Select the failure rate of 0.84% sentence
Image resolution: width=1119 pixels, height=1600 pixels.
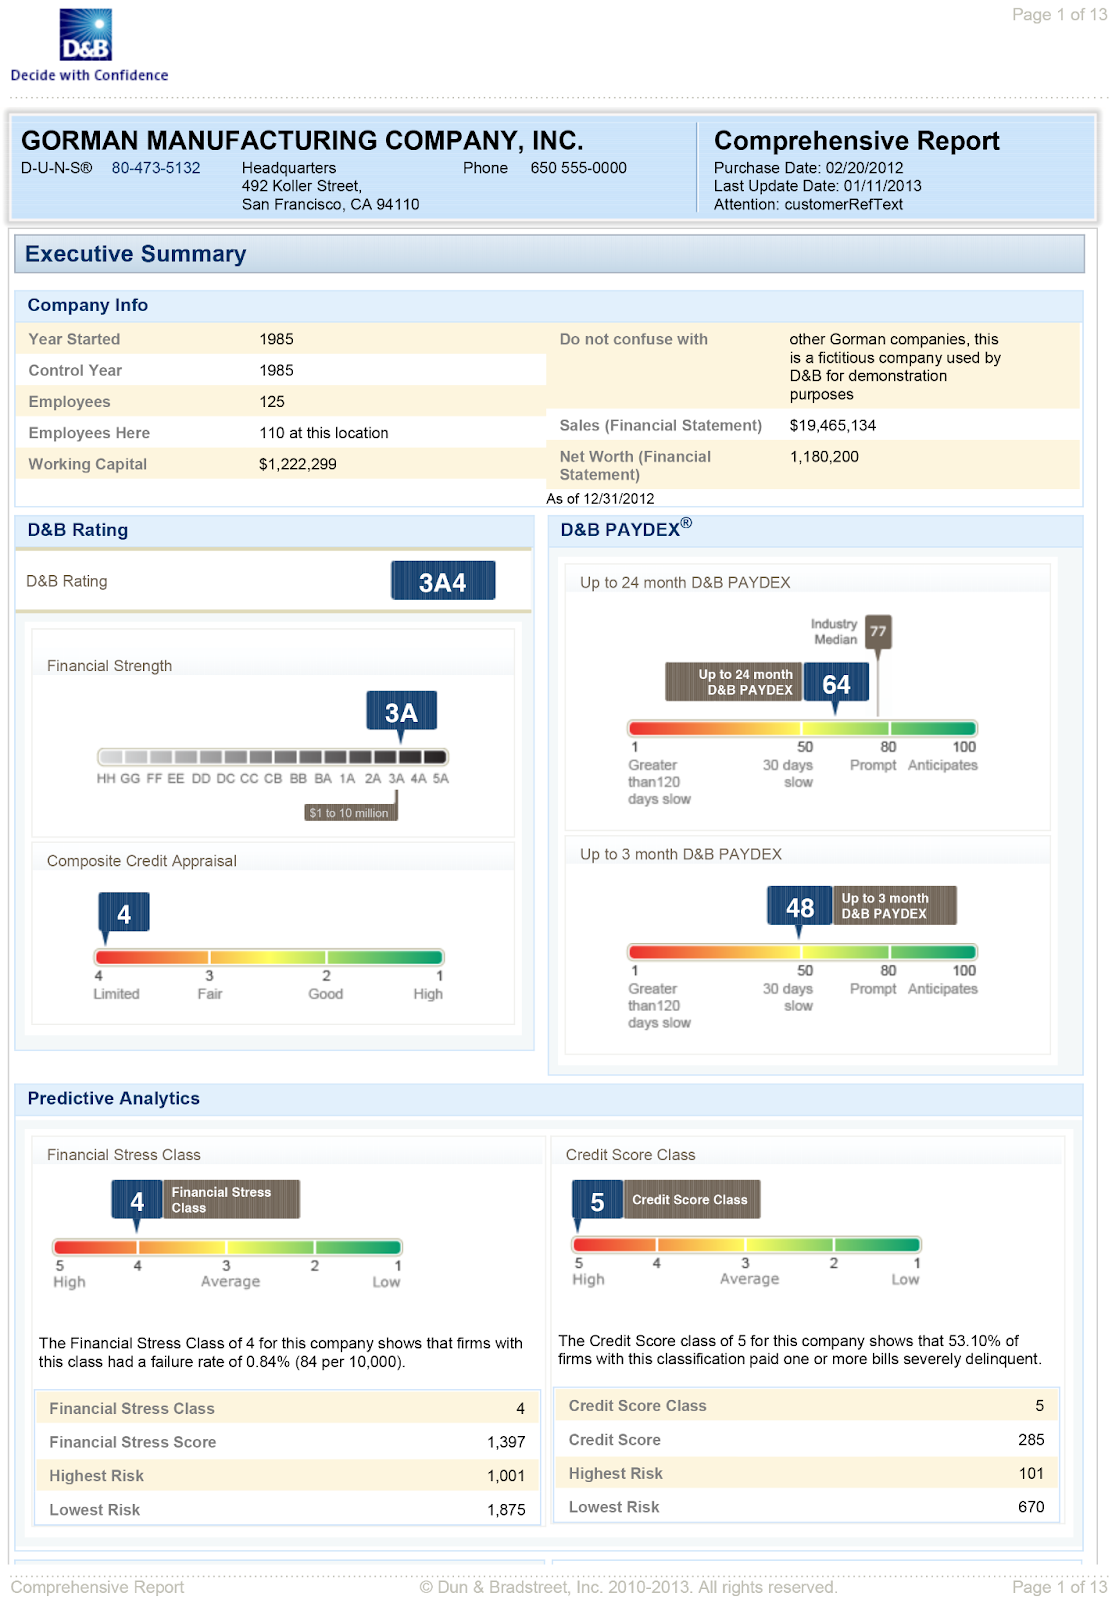(x=281, y=1352)
